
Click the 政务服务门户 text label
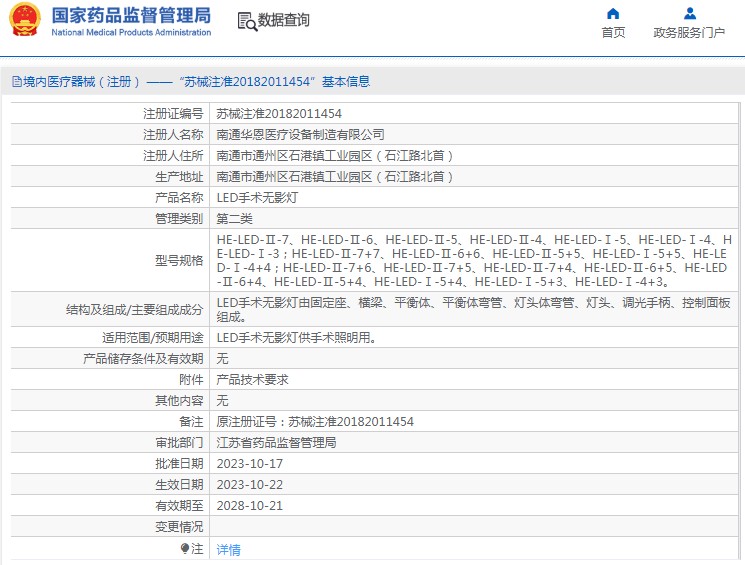[689, 32]
